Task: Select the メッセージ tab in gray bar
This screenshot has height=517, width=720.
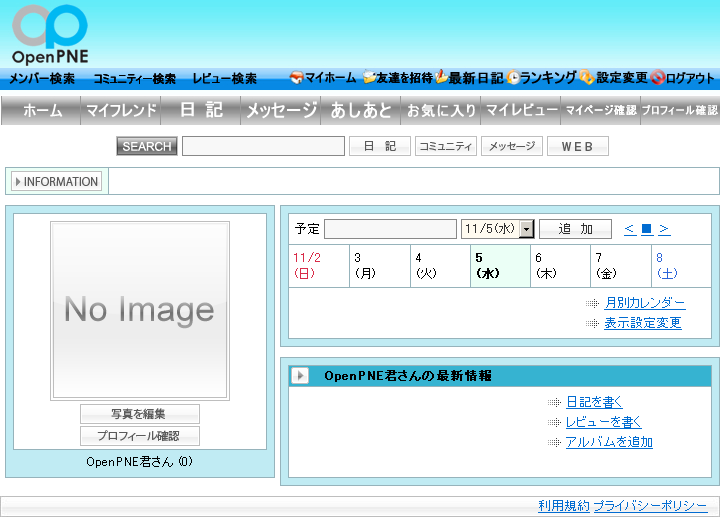Action: click(281, 110)
